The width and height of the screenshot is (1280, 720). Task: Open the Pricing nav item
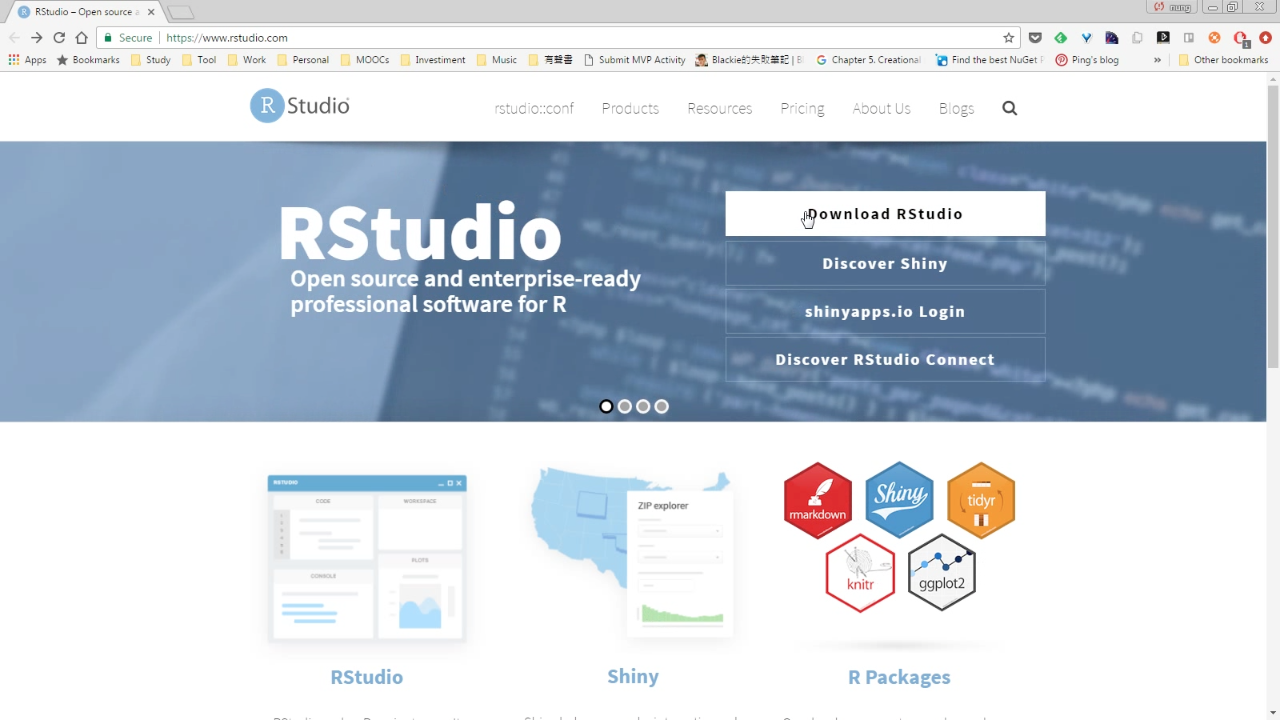click(802, 108)
